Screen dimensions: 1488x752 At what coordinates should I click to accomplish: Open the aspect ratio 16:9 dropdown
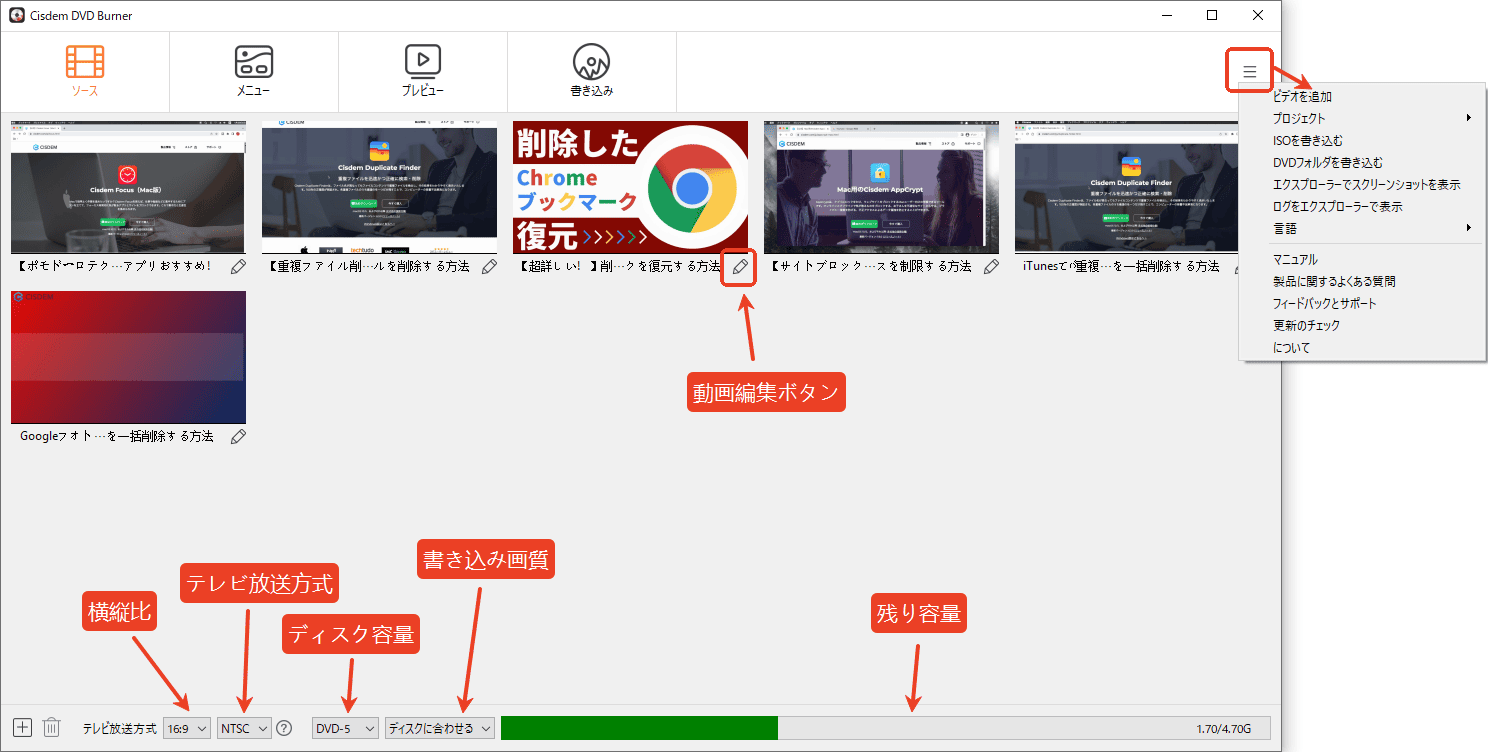(x=187, y=727)
